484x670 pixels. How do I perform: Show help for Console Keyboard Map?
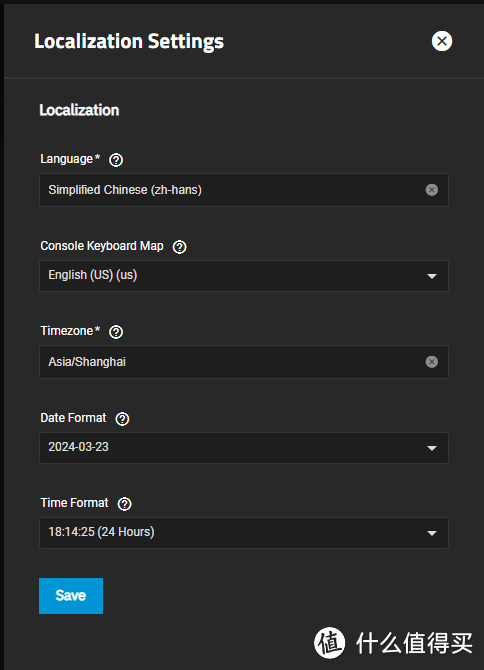tap(179, 247)
